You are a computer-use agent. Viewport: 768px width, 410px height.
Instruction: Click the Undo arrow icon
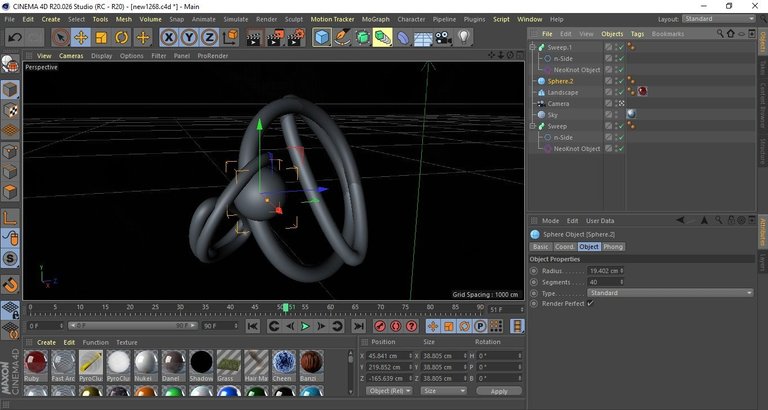[x=15, y=38]
